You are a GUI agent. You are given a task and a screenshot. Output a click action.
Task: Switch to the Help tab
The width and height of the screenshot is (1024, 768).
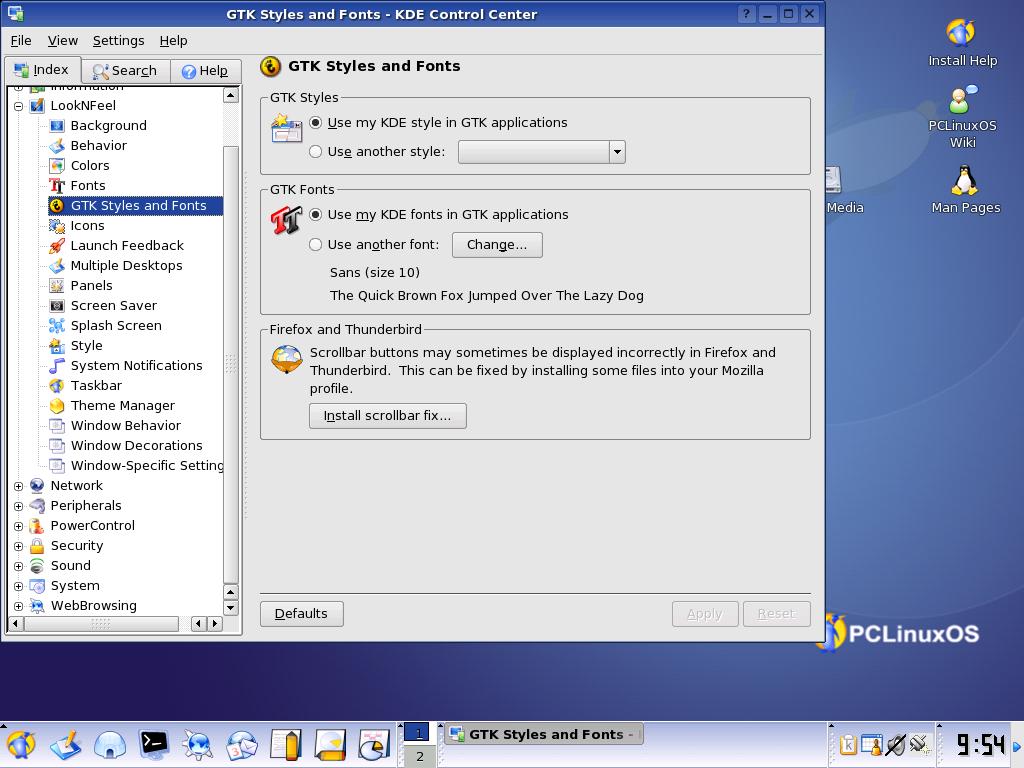click(205, 71)
